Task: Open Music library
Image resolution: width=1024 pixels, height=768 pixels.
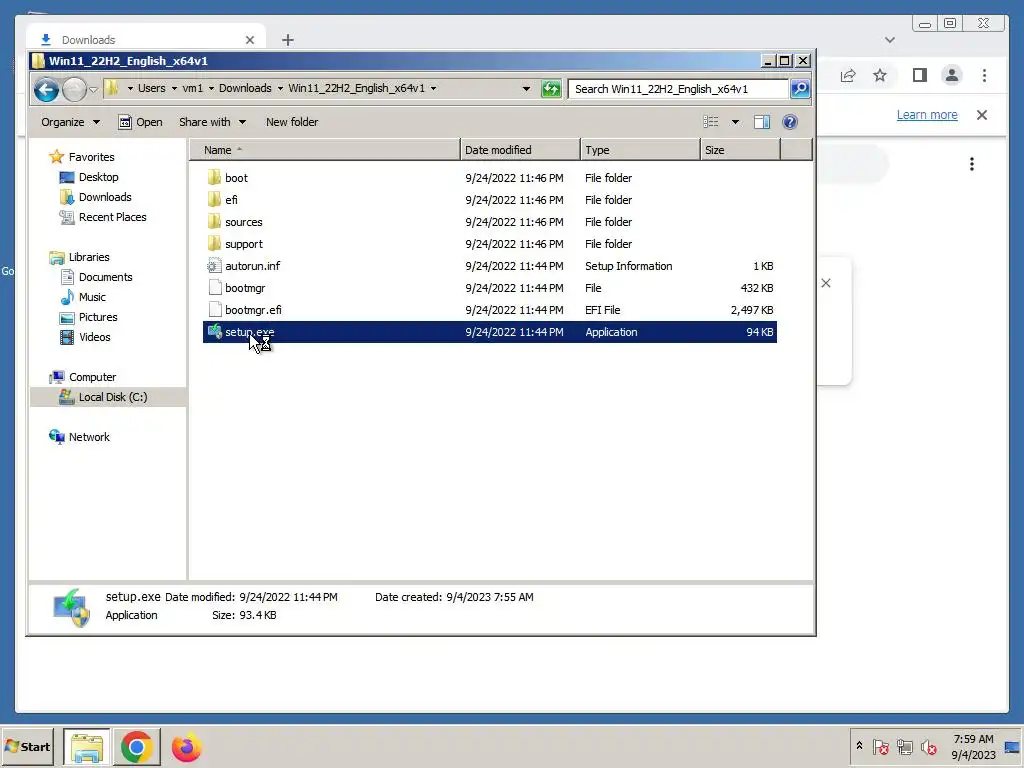Action: [x=83, y=297]
